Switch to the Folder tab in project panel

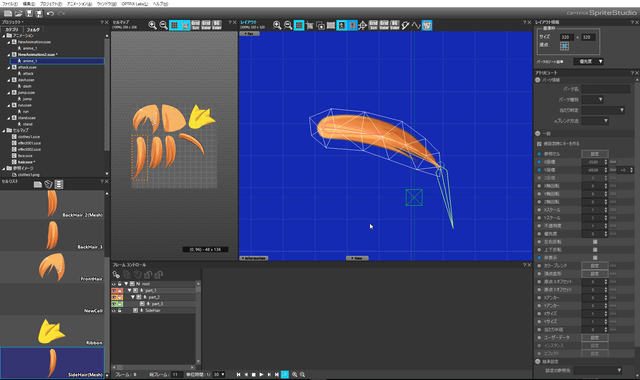33,30
